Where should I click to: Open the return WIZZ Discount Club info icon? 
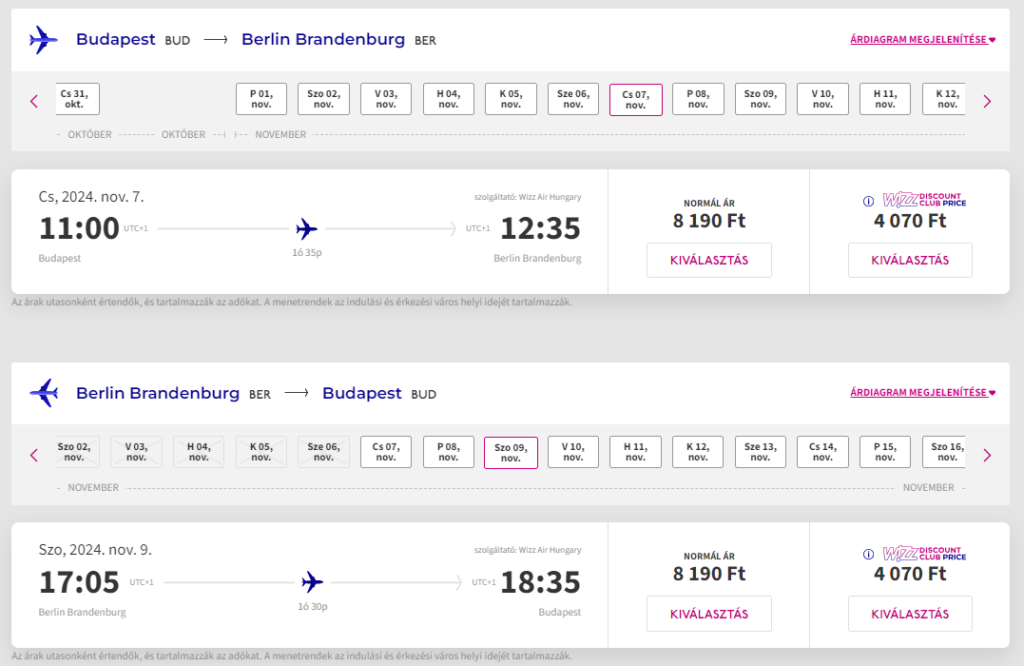(868, 554)
